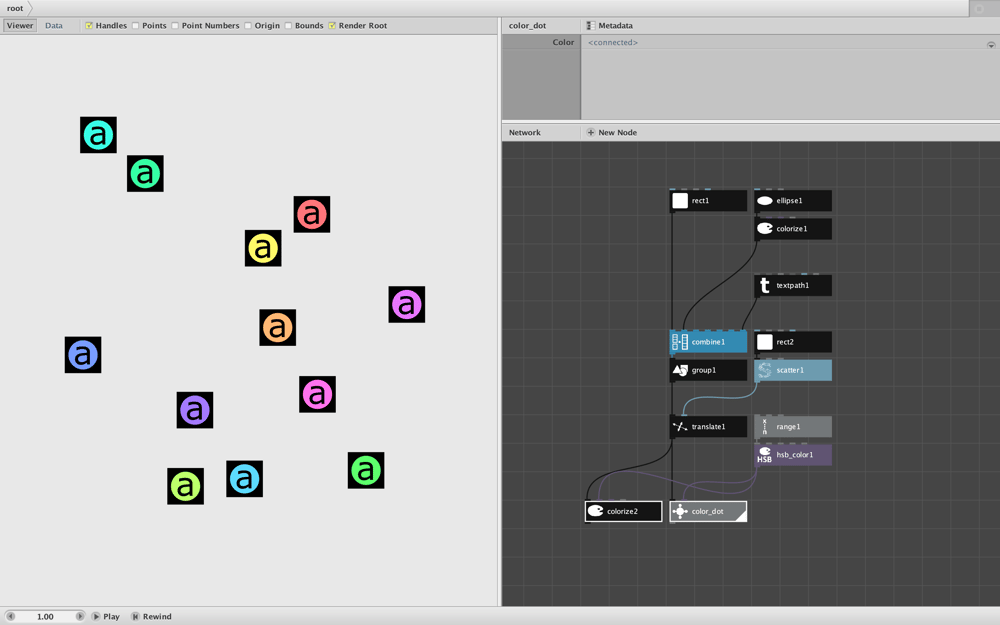Click the window button at top-right corner
1000x625 pixels.
pos(980,8)
